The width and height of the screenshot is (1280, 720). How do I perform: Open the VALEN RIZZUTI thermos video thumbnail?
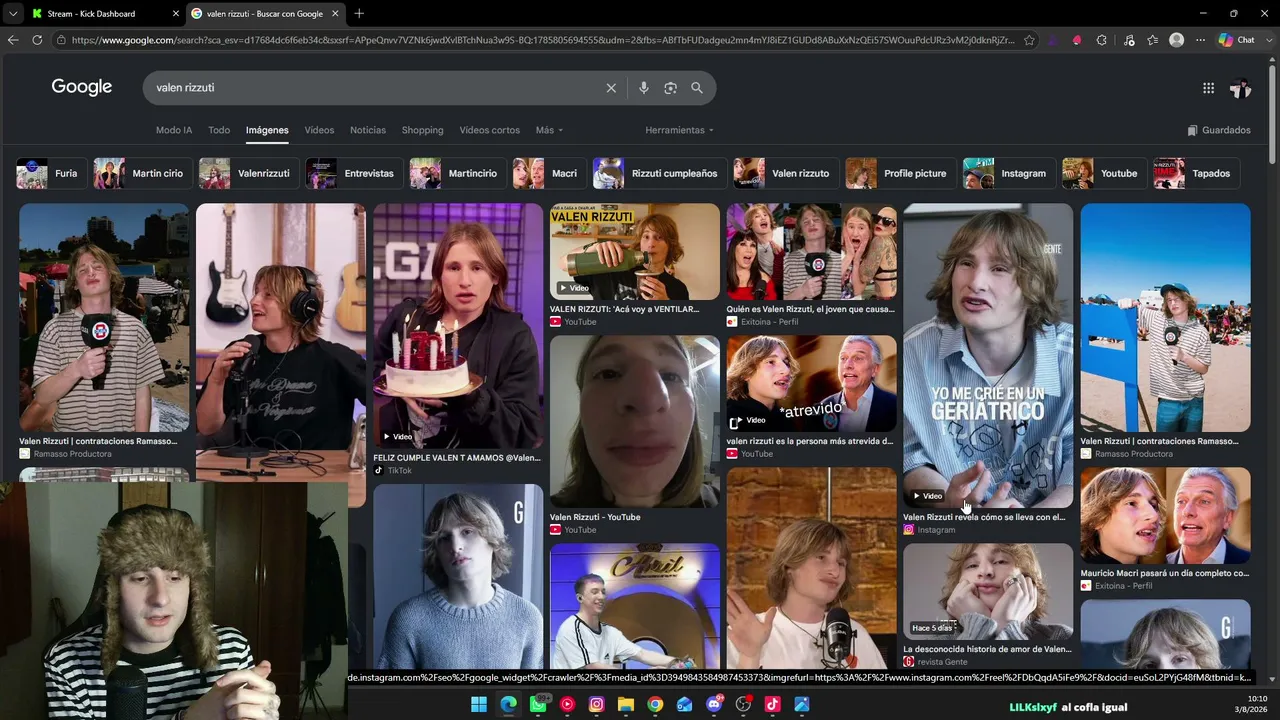tap(634, 252)
